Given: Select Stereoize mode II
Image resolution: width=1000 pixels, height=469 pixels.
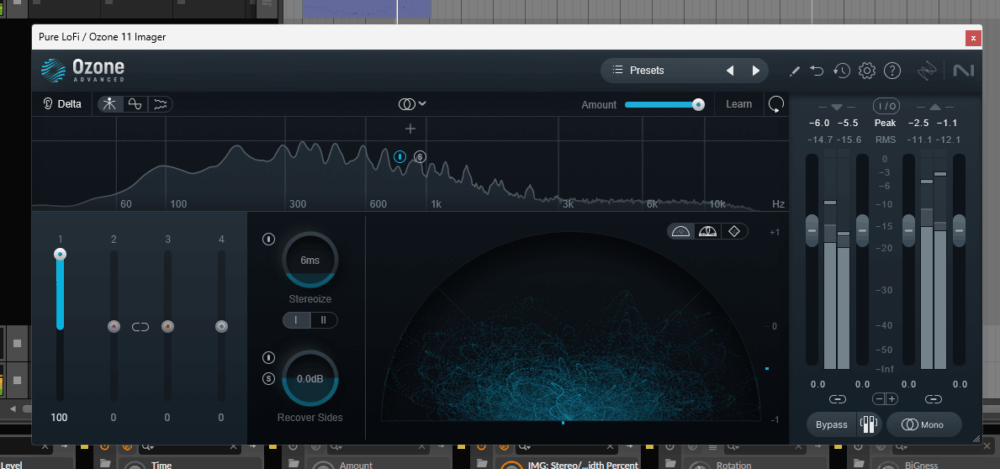Looking at the screenshot, I should click(x=324, y=320).
